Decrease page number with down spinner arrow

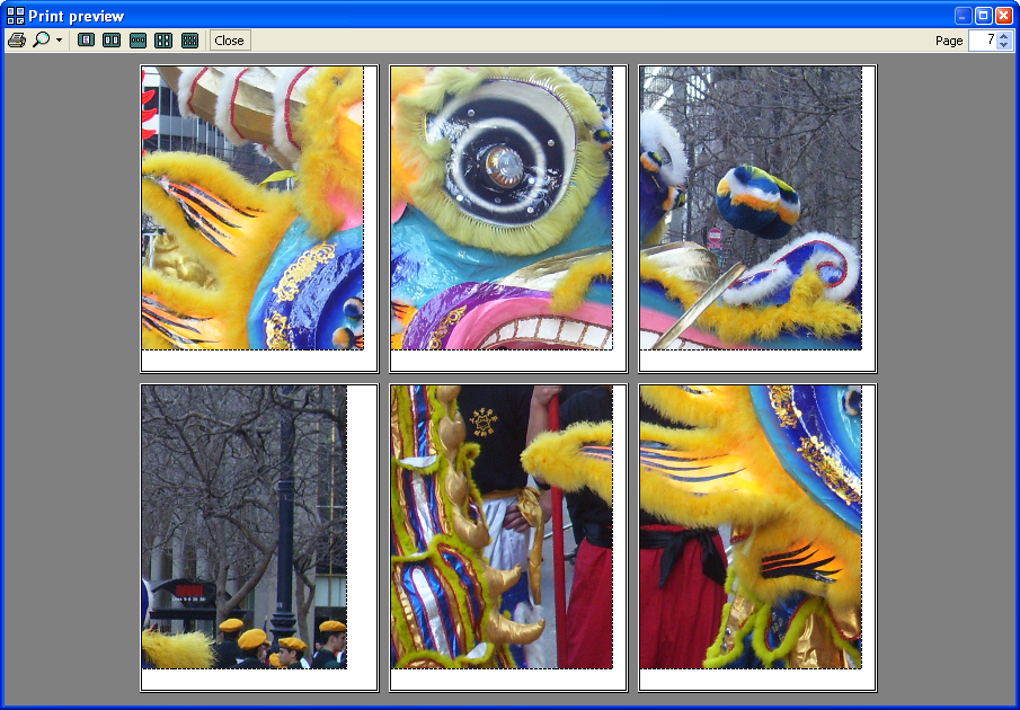click(1004, 46)
